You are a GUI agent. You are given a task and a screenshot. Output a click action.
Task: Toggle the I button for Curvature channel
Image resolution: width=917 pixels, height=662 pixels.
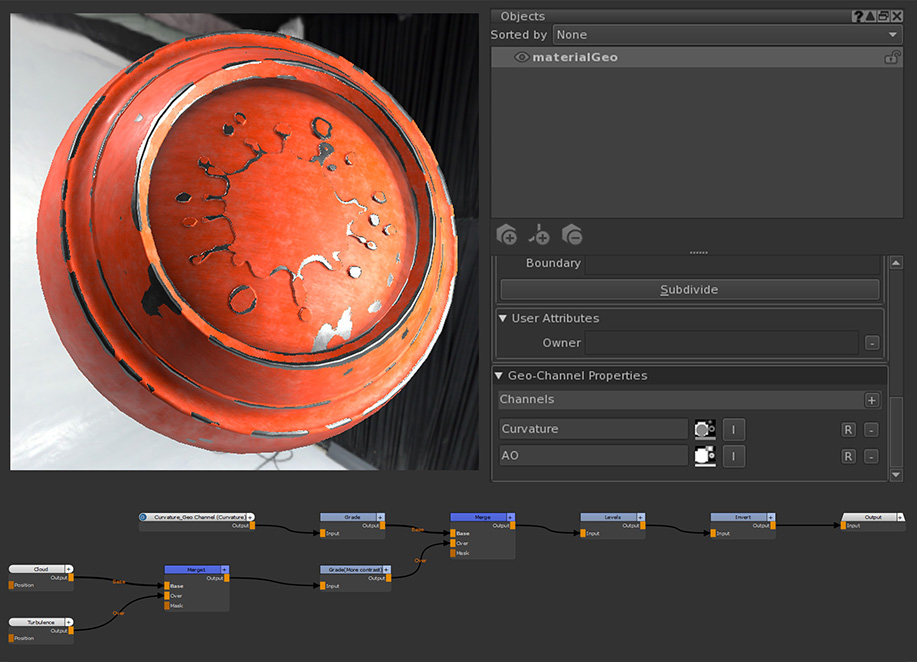[733, 429]
